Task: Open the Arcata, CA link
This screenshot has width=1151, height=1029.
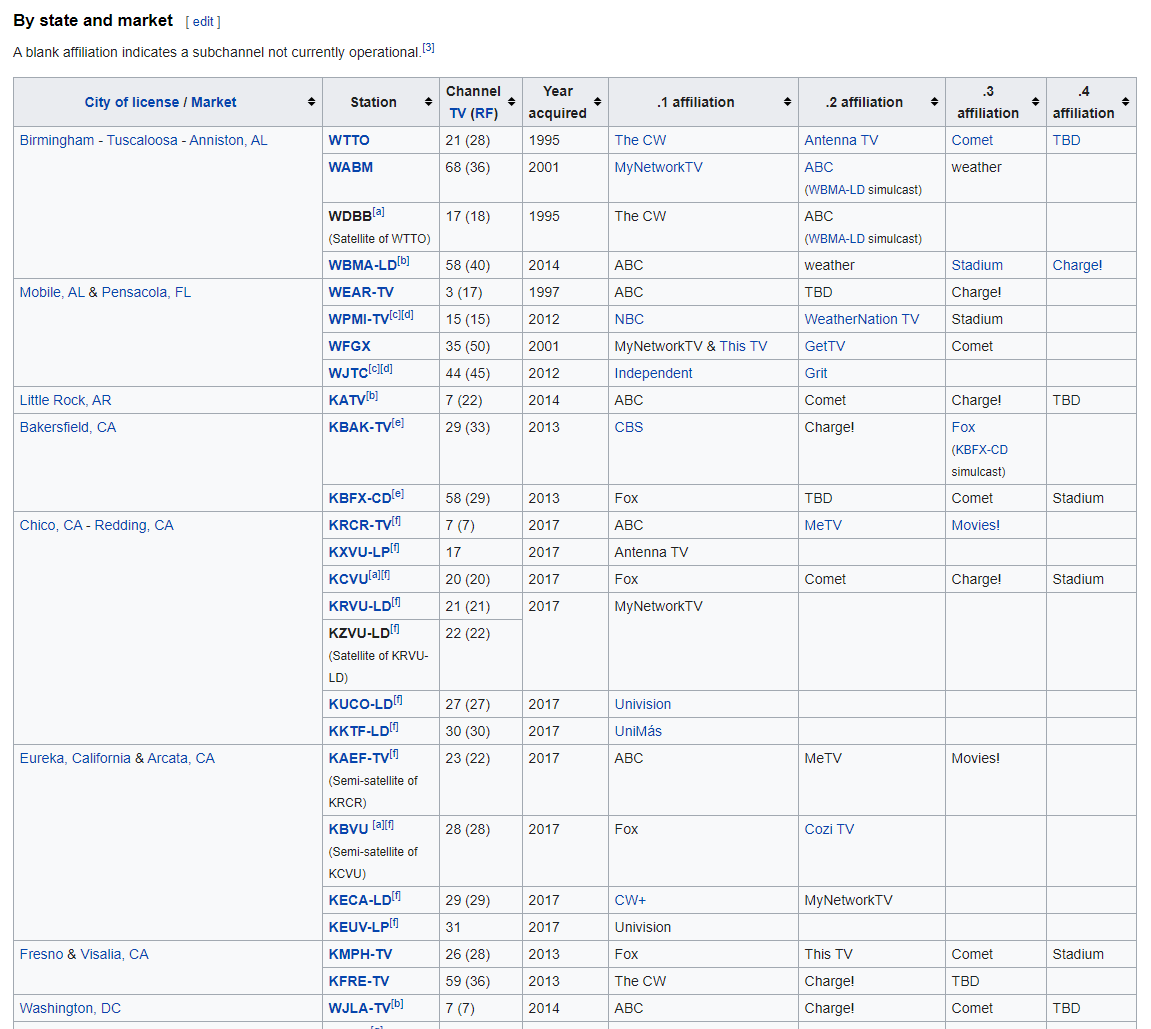Action: pyautogui.click(x=181, y=758)
